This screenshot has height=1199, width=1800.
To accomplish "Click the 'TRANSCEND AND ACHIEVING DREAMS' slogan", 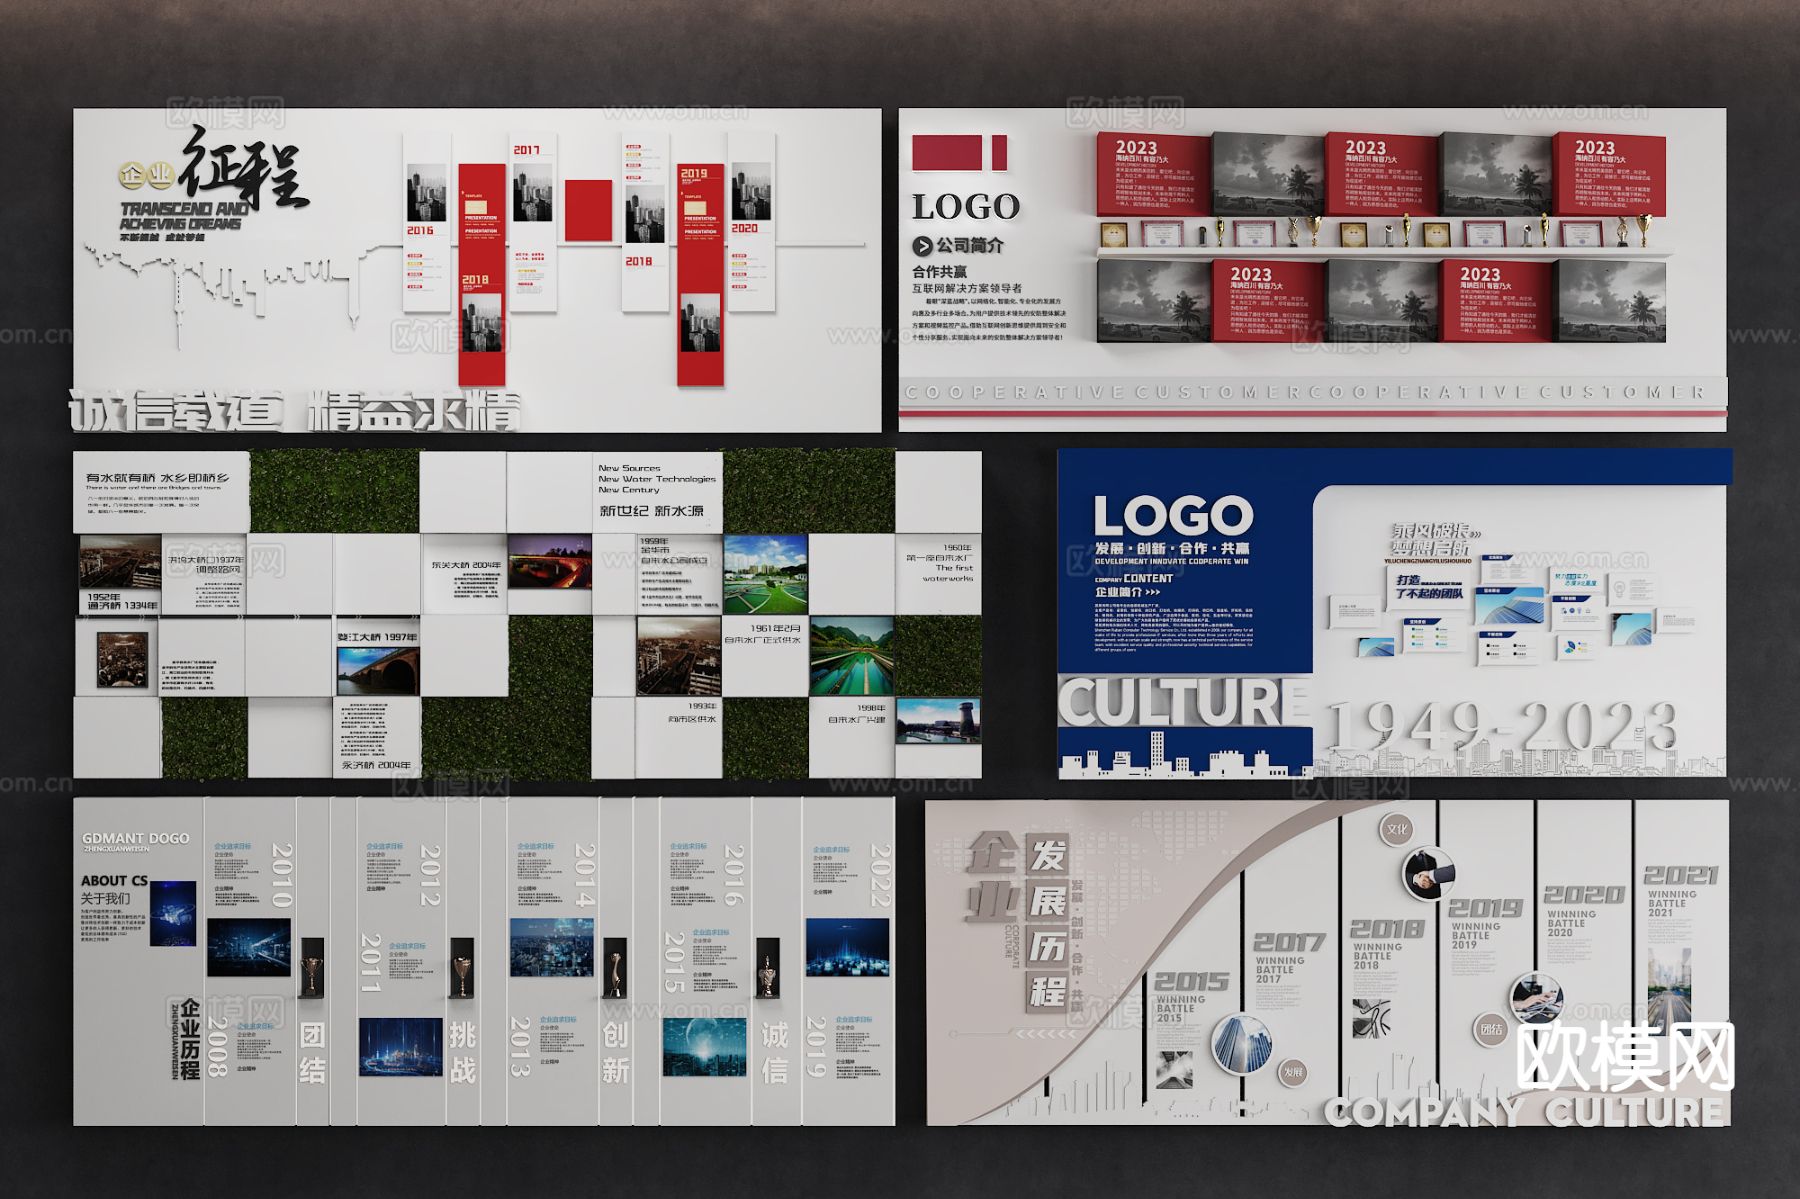I will pos(184,216).
